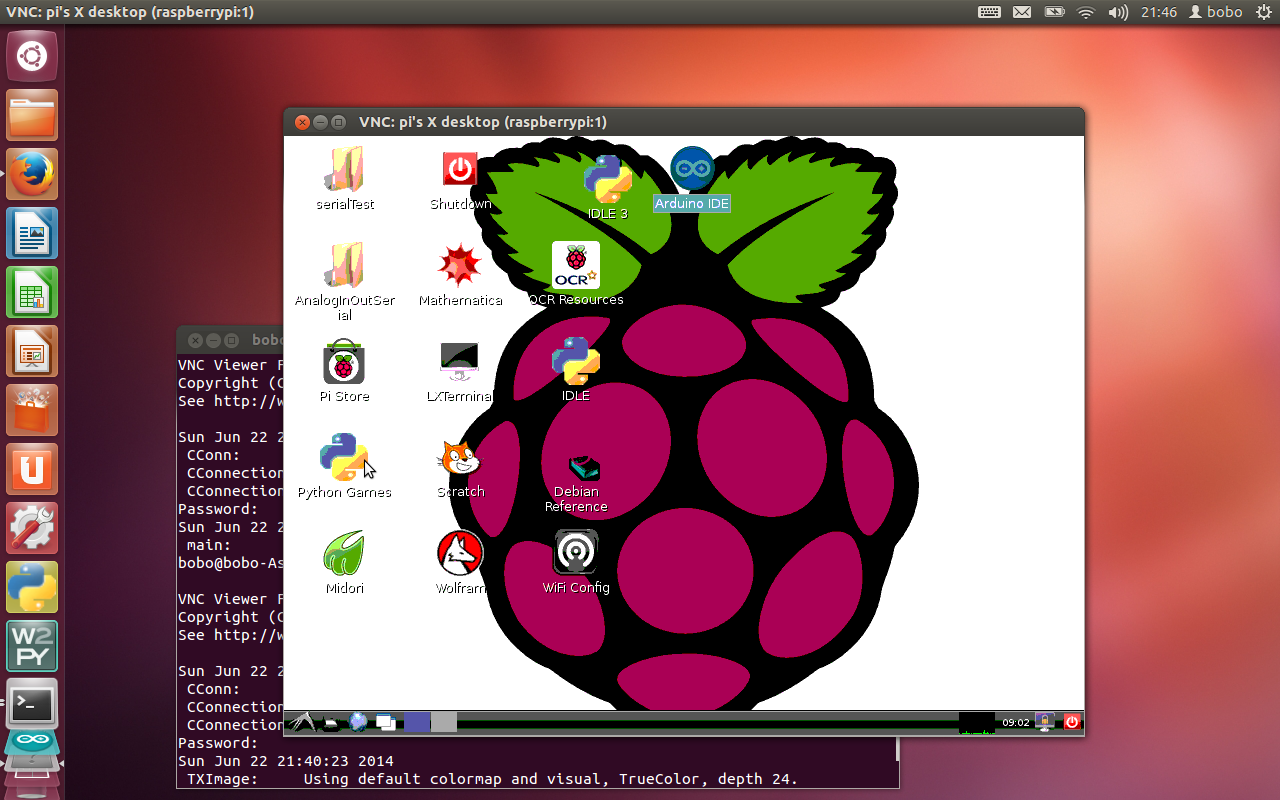
Task: Open System Settings wrench-gear launcher icon
Action: [x=32, y=528]
